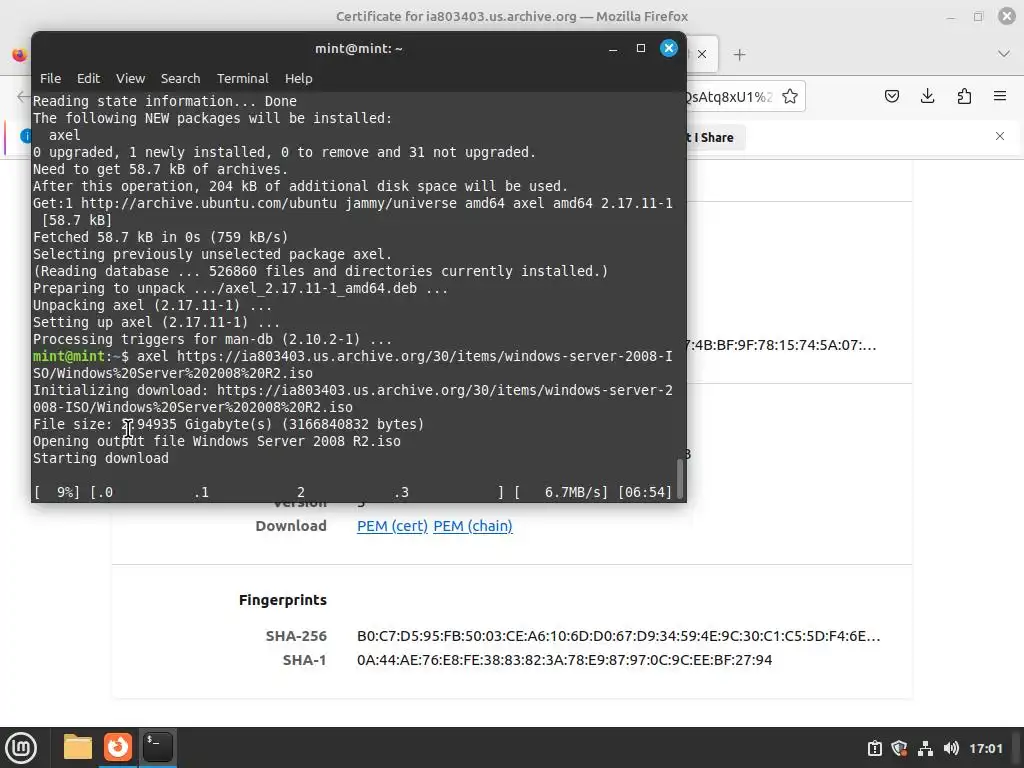
Task: Click the terminal window scrollbar
Action: (680, 478)
